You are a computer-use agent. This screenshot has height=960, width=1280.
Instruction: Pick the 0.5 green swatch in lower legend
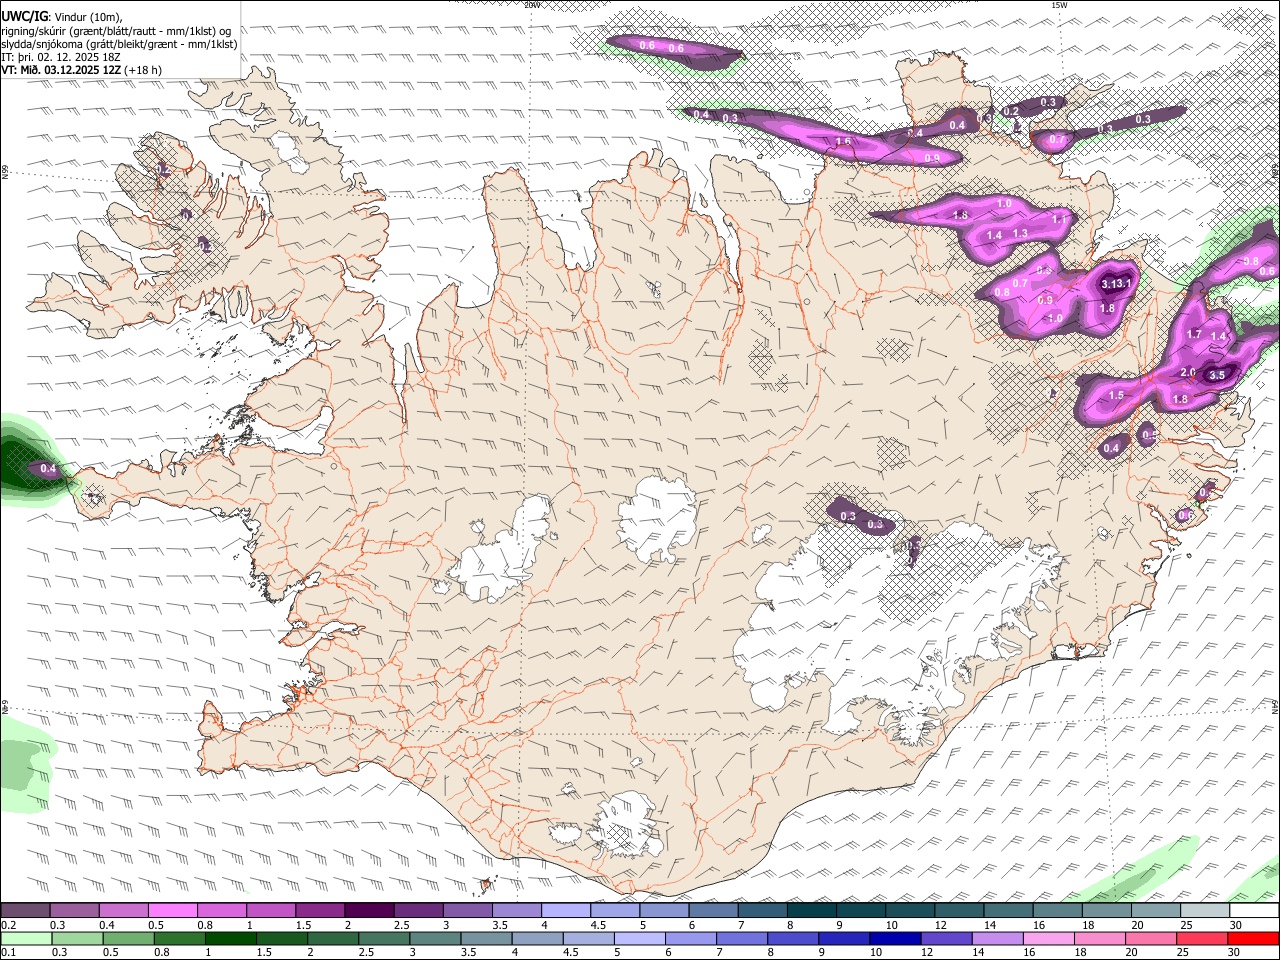127,938
